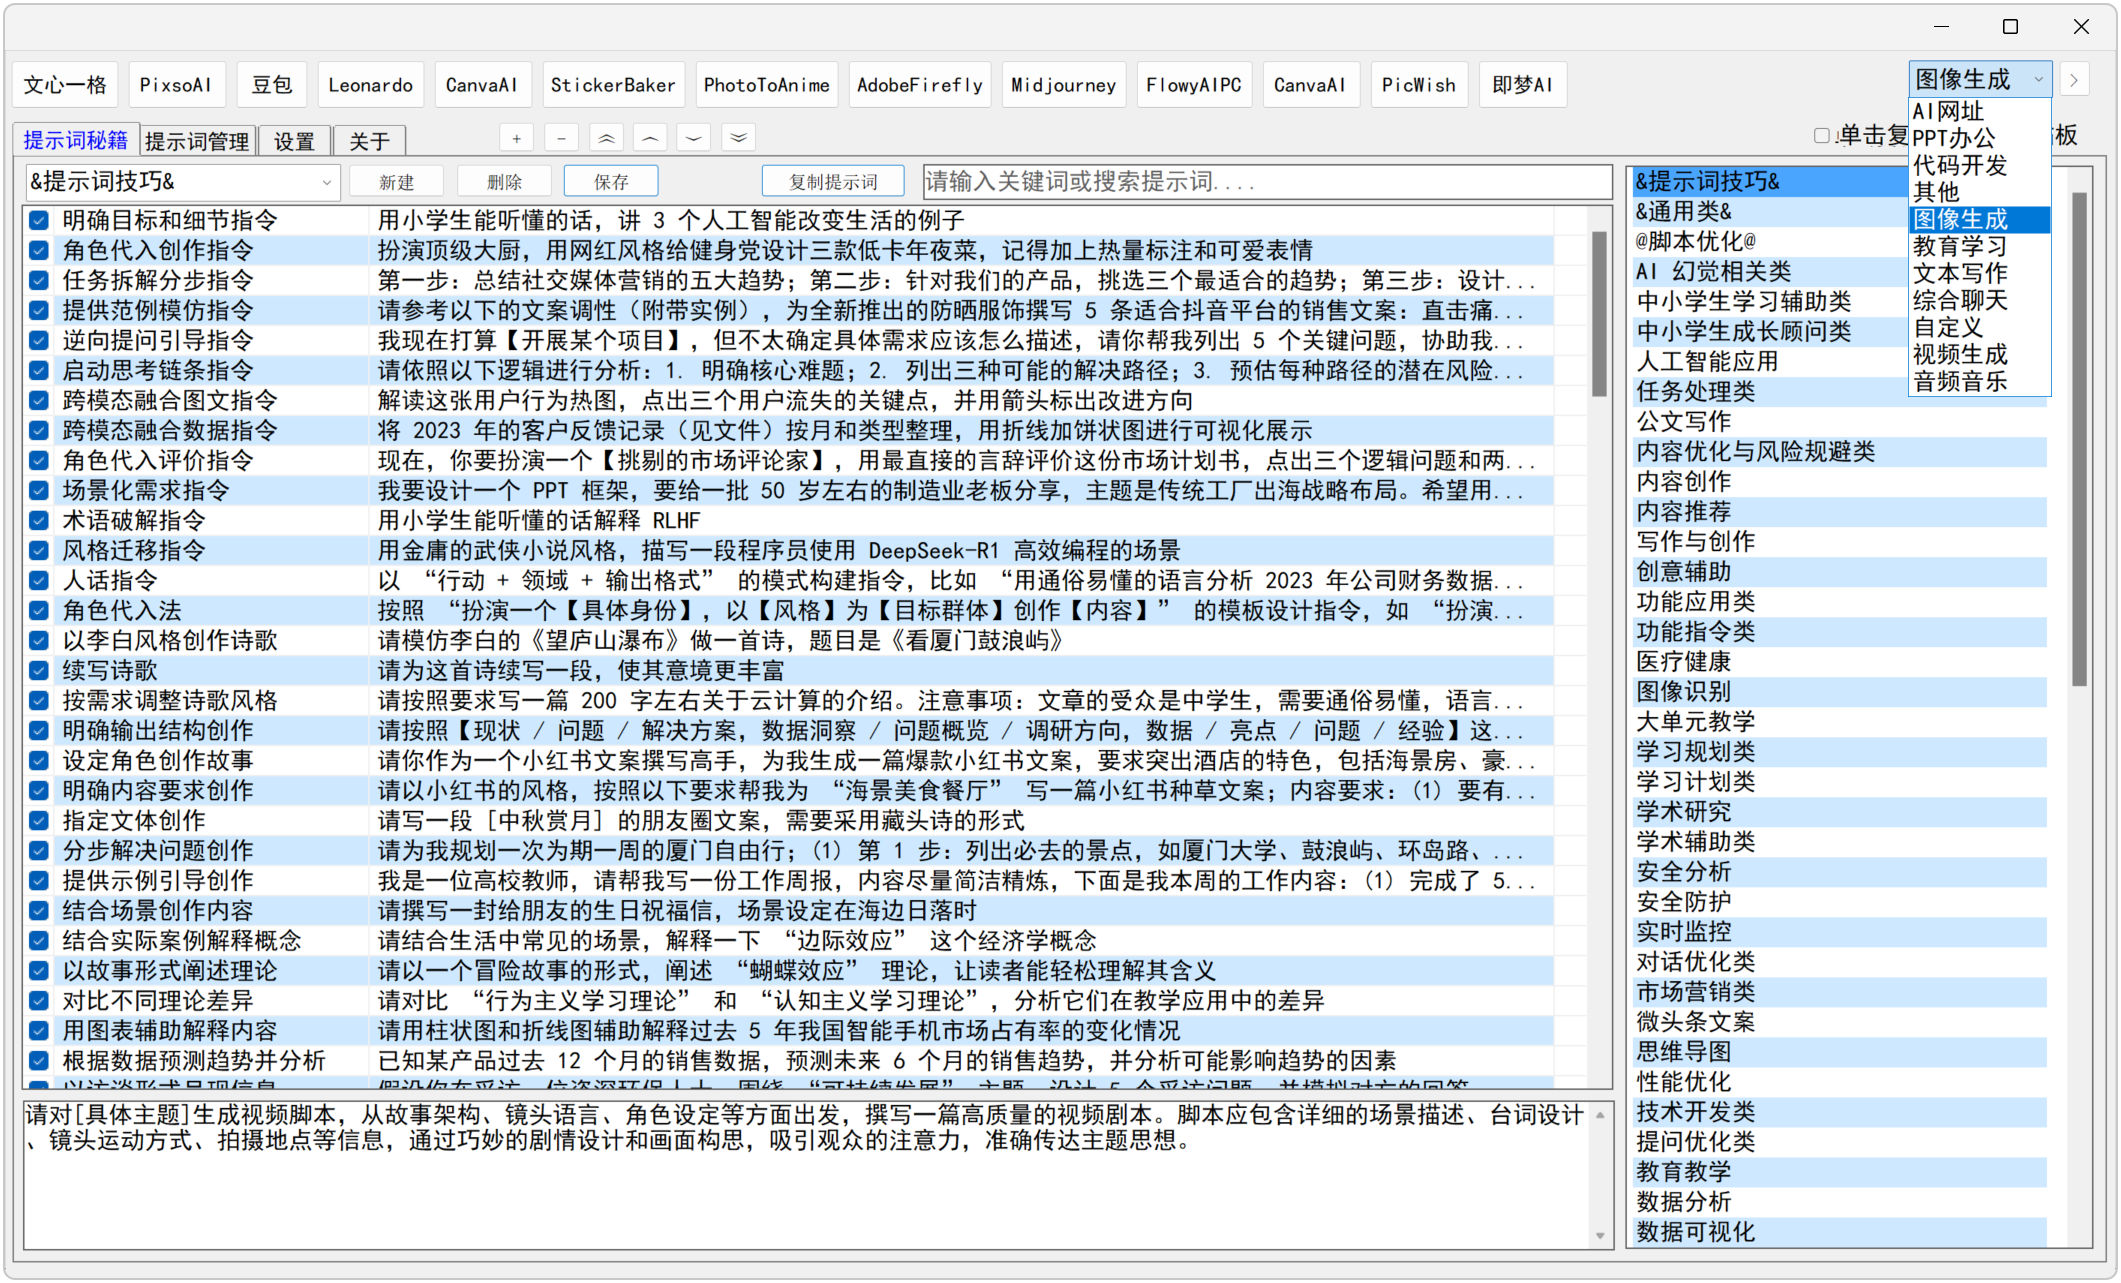This screenshot has height=1283, width=2121.
Task: Choose PPT办公 from the dropdown list
Action: click(1980, 138)
